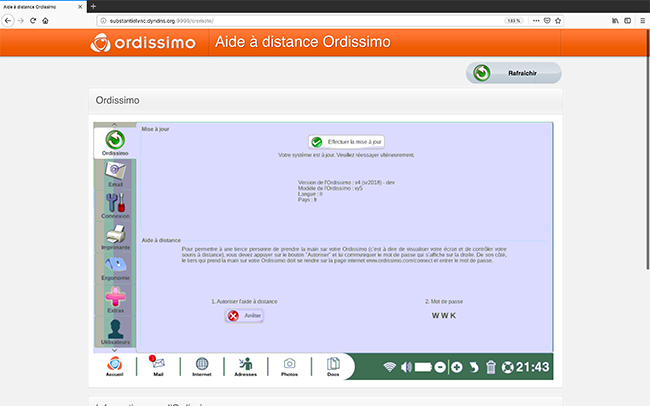Viewport: 650px width, 406px height.
Task: Click the zoom in plus icon
Action: (457, 367)
